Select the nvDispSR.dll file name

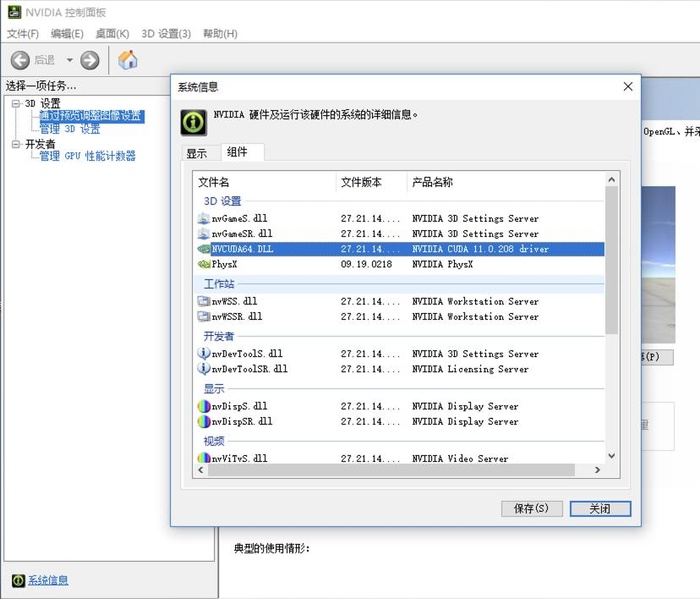tap(242, 421)
